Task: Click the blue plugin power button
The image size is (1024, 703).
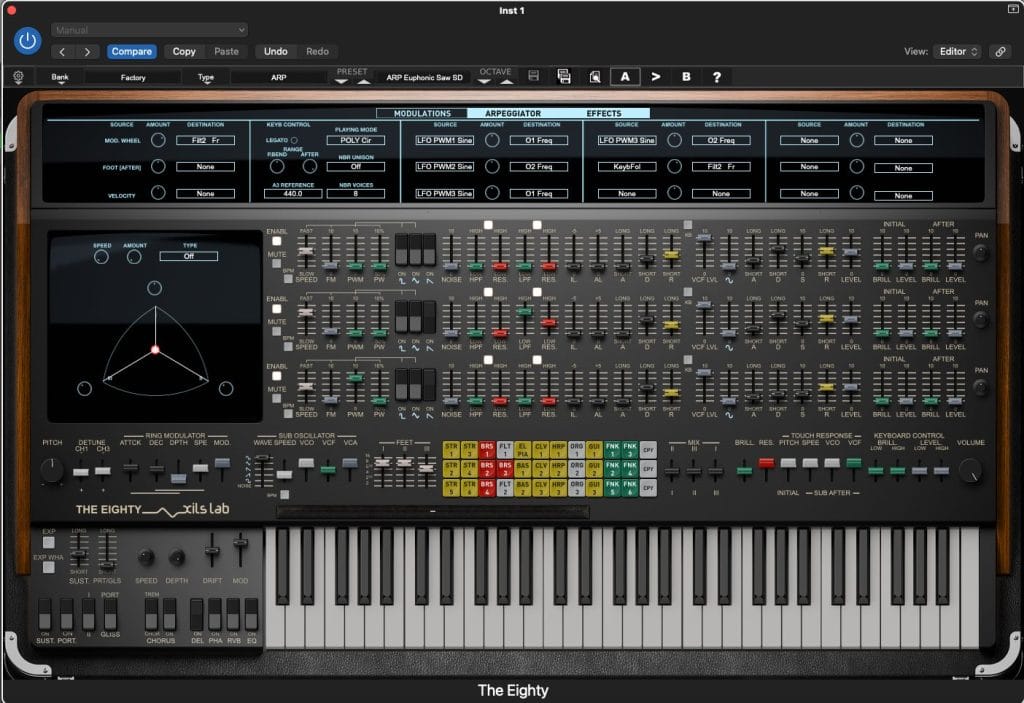Action: pyautogui.click(x=26, y=41)
